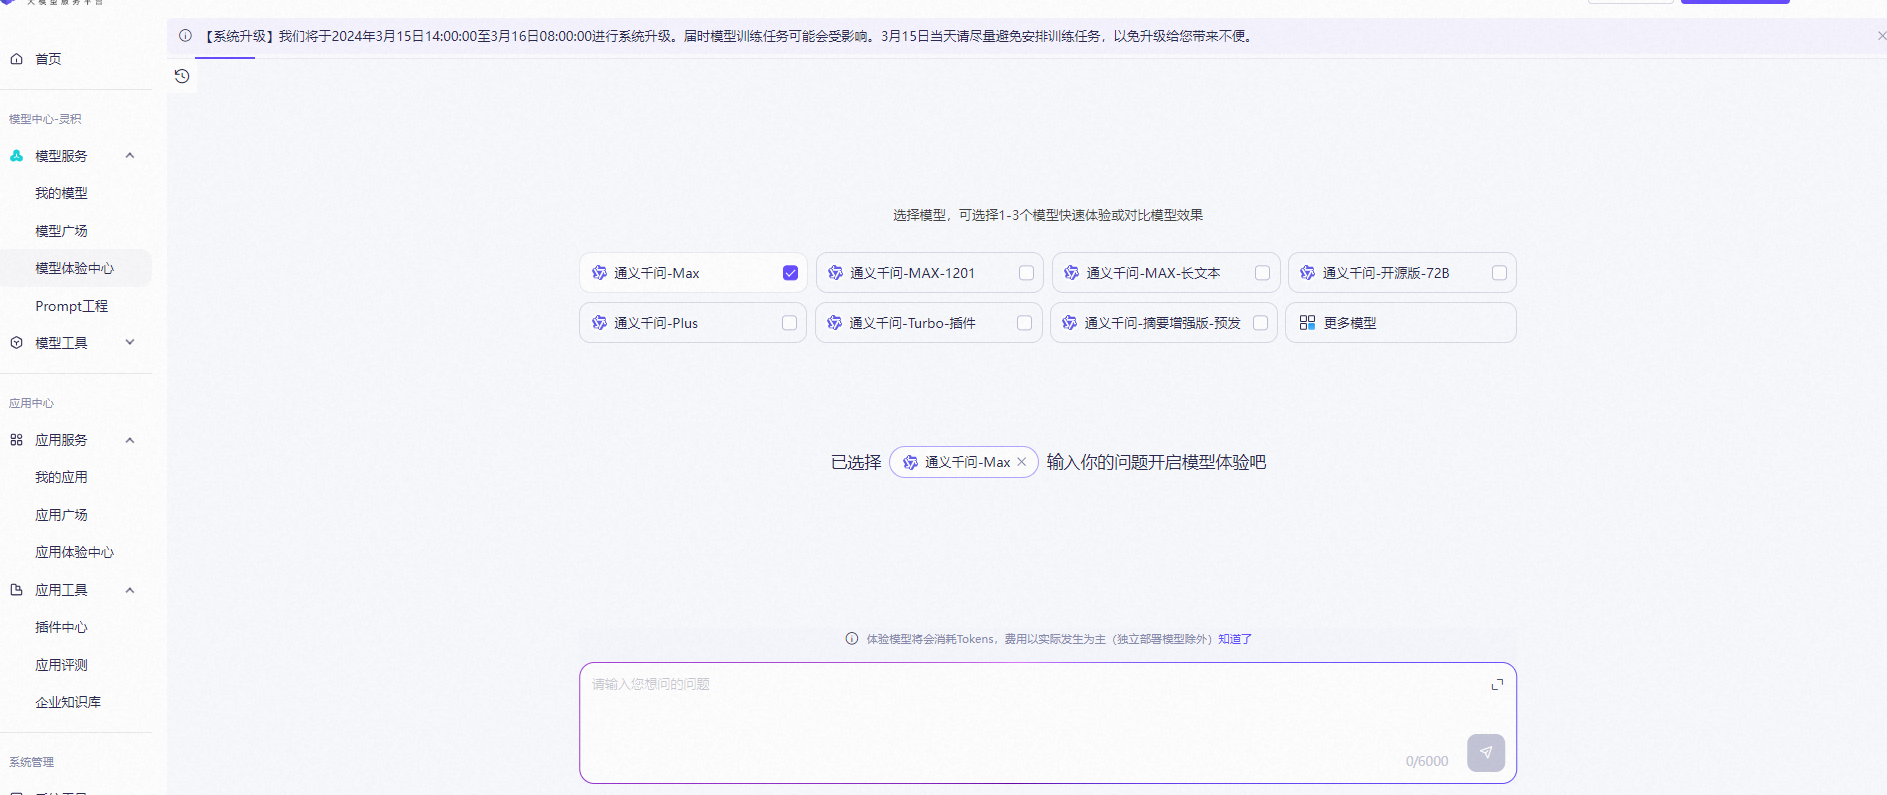
Task: Collapse the 应用工具 menu chevron
Action: coord(130,590)
